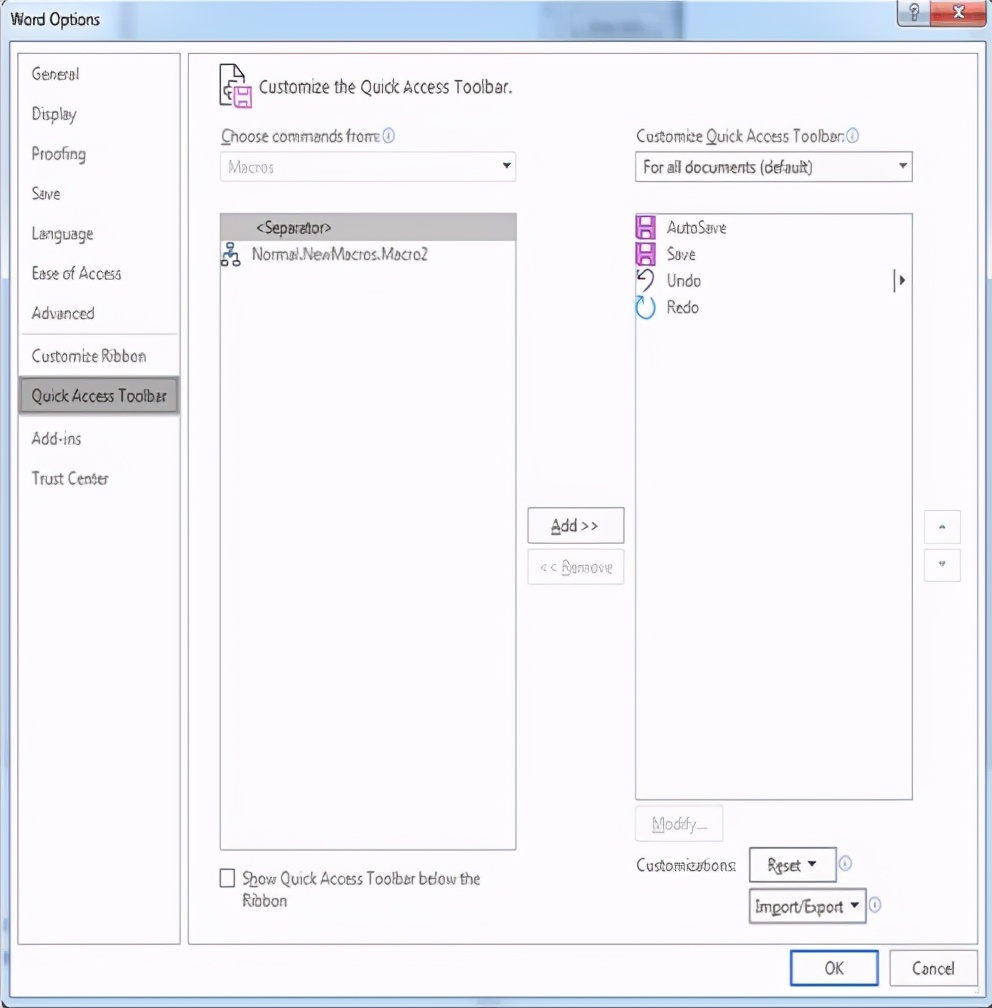
Task: Expand the Undo submenu arrow
Action: tap(900, 280)
